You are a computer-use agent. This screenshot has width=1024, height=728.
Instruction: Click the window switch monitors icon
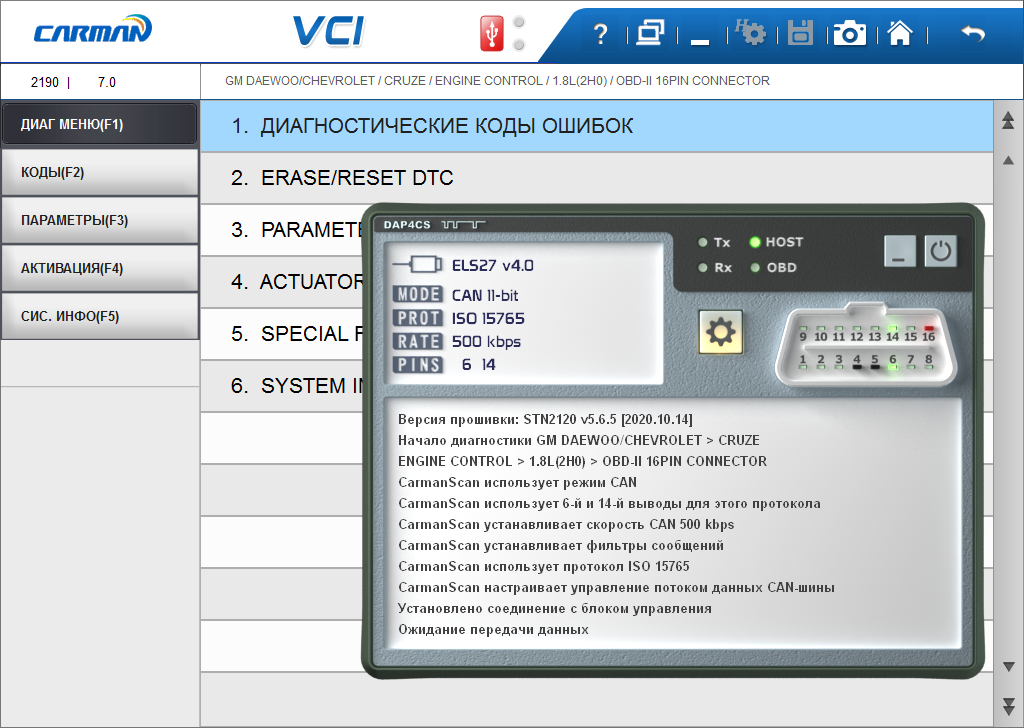tap(650, 33)
